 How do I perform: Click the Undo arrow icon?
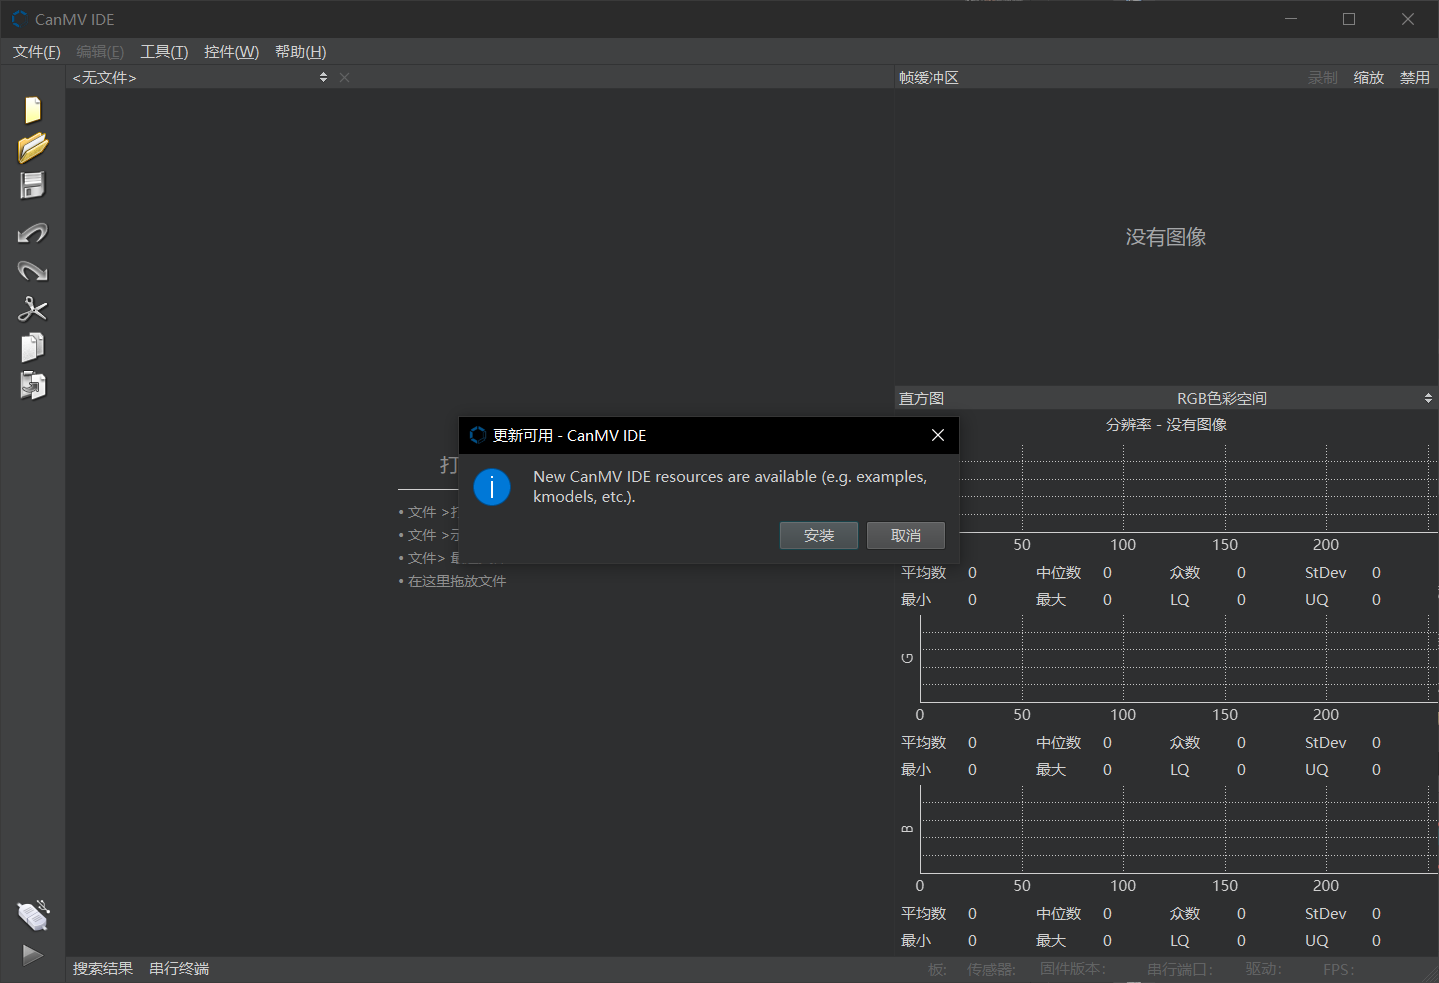pyautogui.click(x=33, y=233)
